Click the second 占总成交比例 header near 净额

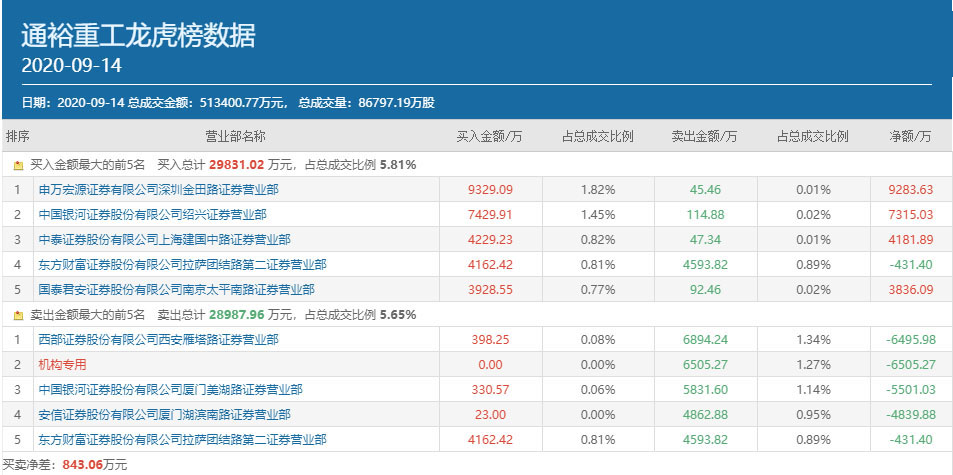click(x=813, y=136)
